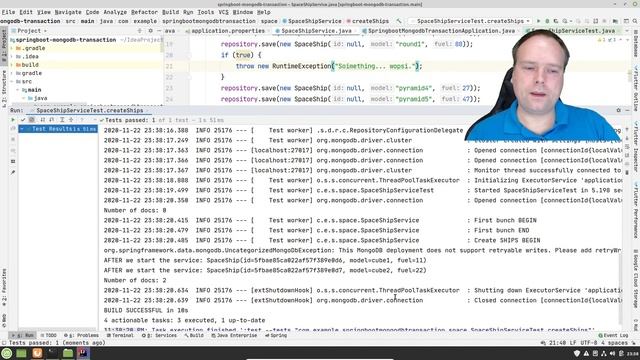640x360 pixels.
Task: Open the Services tool window
Action: tap(159, 336)
